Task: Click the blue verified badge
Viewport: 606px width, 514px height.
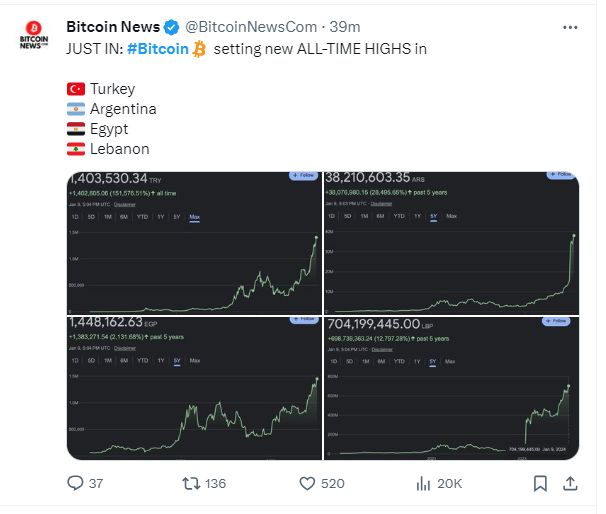Action: point(171,27)
